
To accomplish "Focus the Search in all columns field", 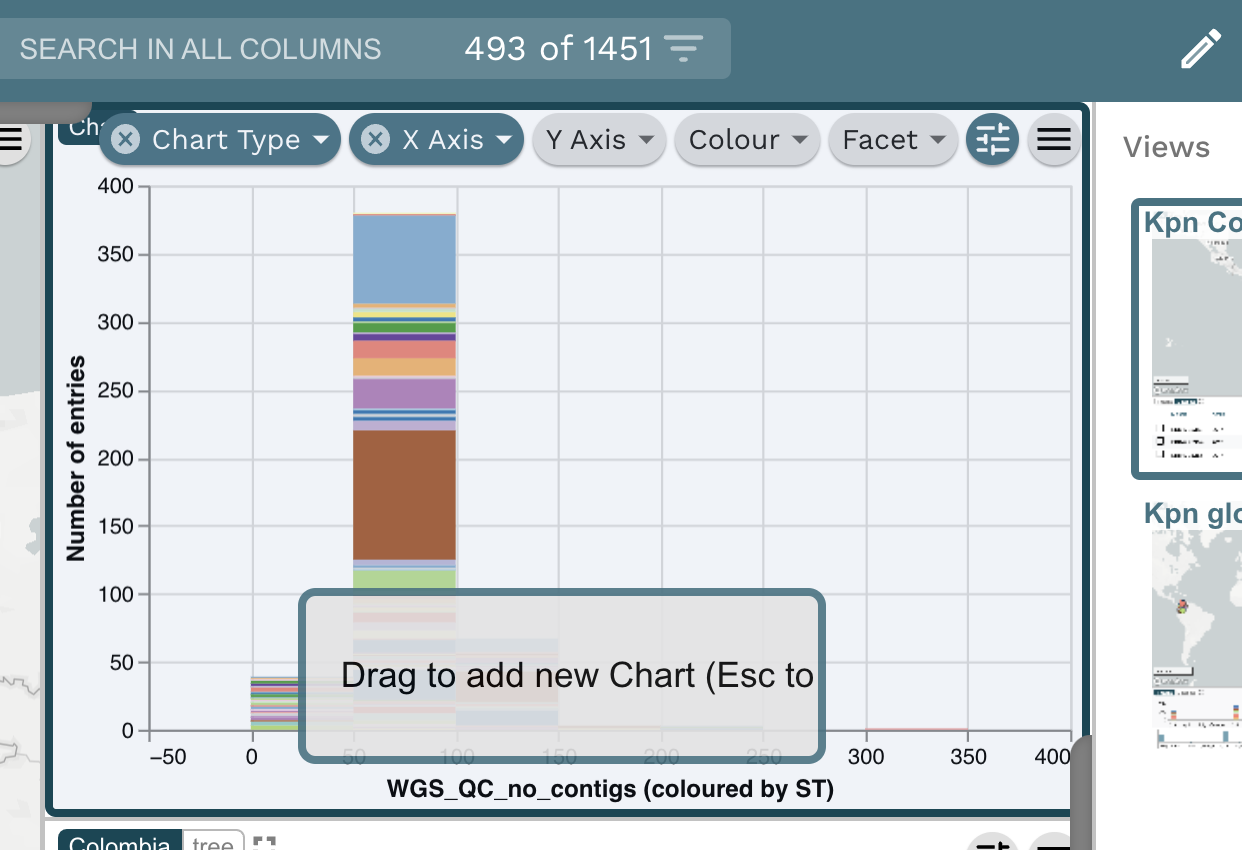I will pos(200,49).
